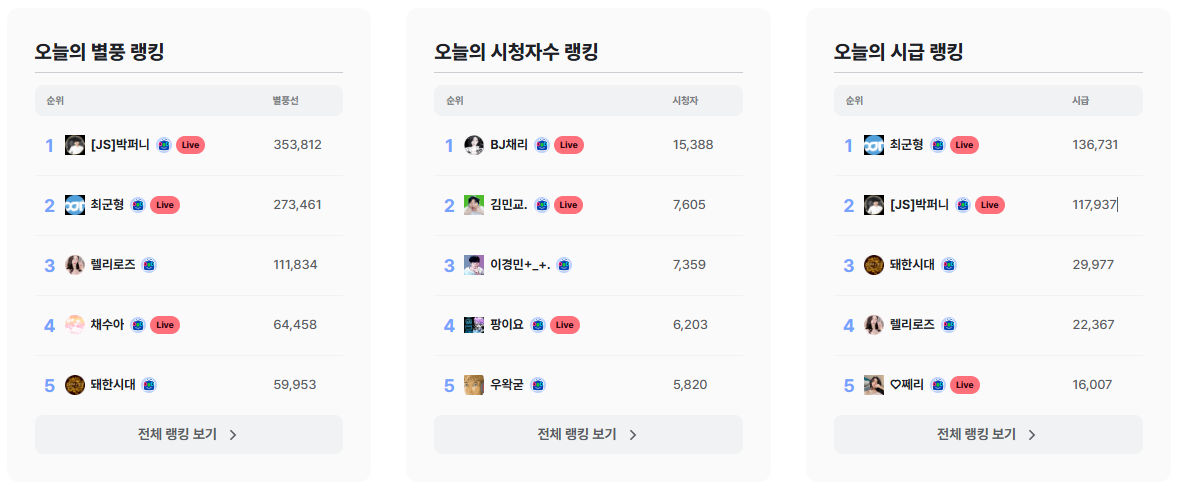Click the Live badge next to BJ채리
This screenshot has width=1180, height=495.
click(x=568, y=145)
